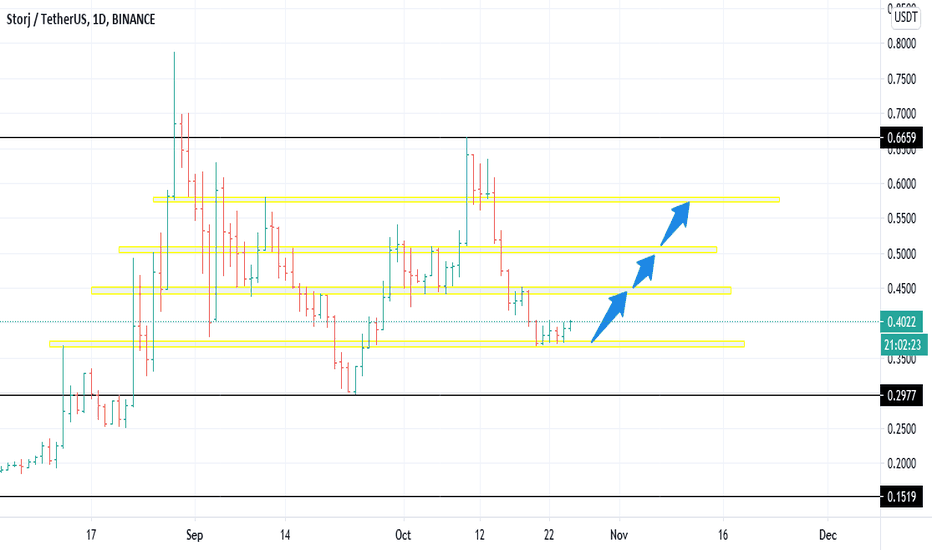
Task: Click the 0.4500 price axis value
Action: [902, 288]
